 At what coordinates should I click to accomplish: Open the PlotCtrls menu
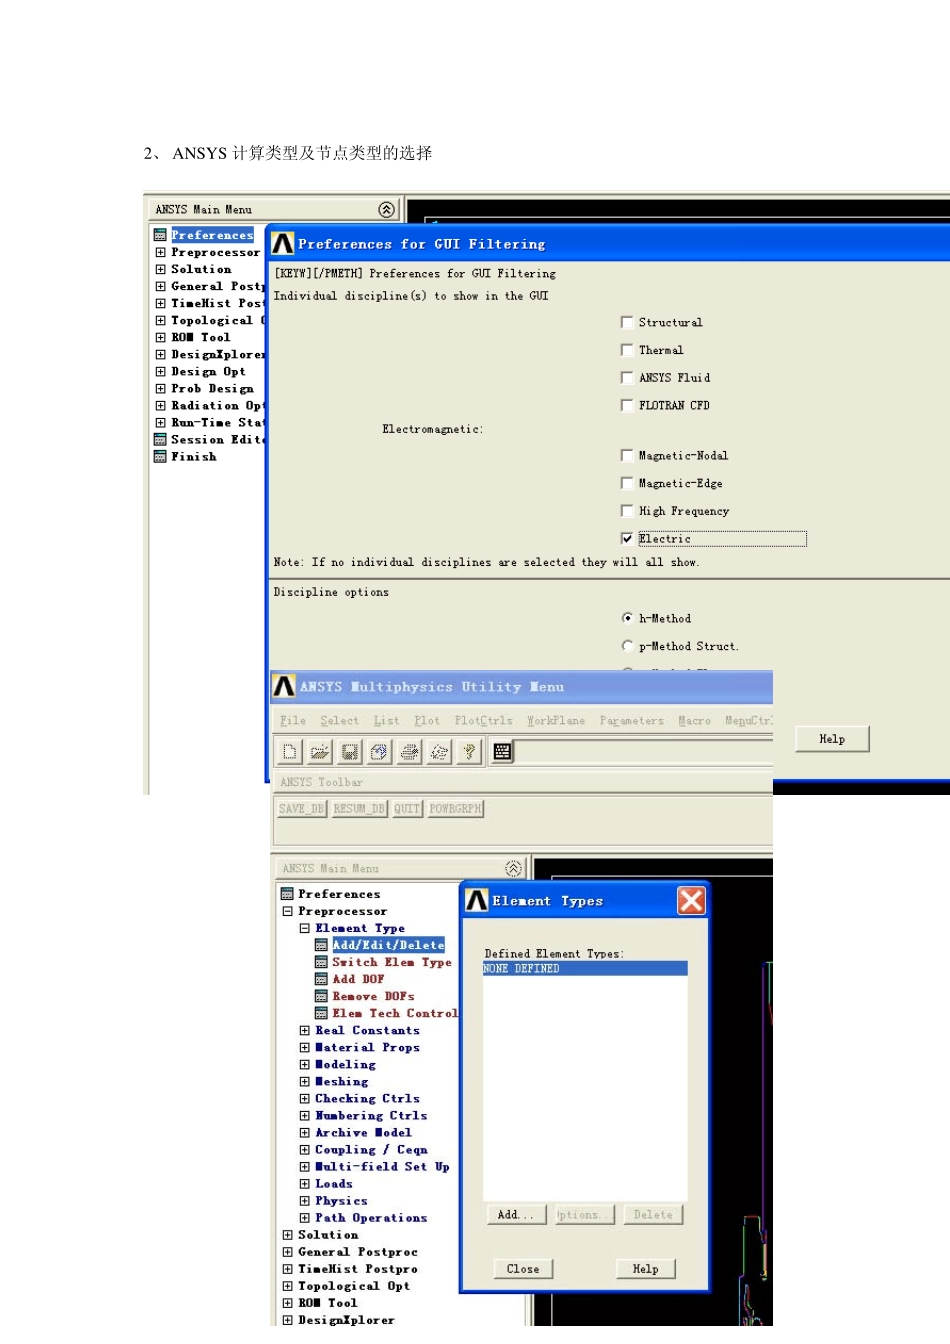coord(483,720)
